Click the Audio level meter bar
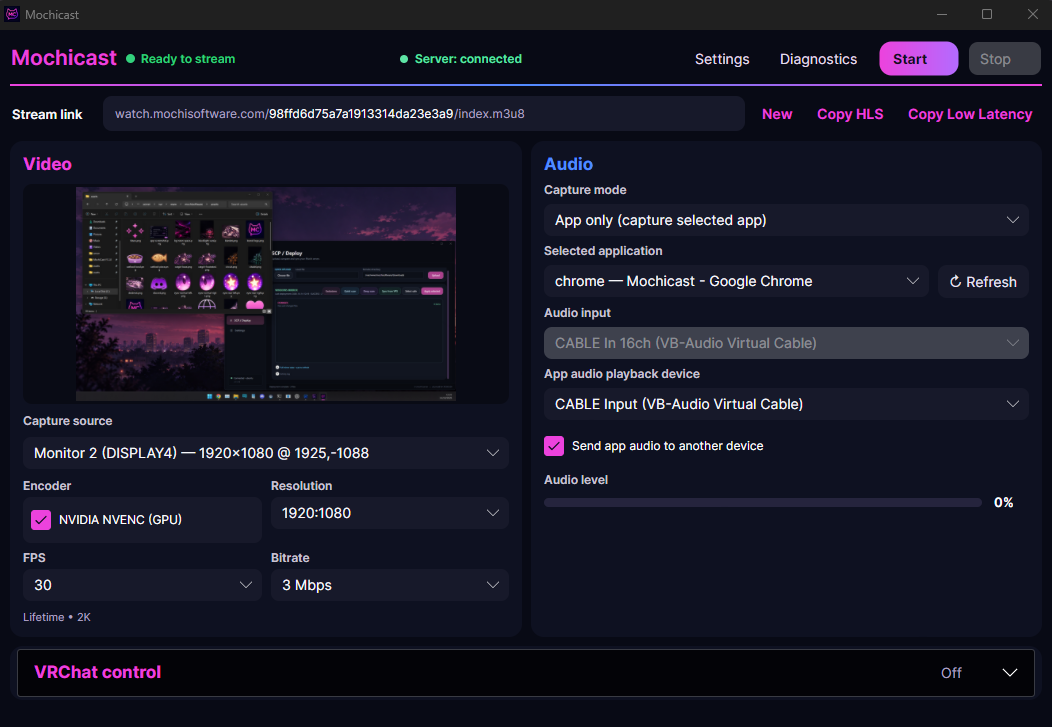Image resolution: width=1052 pixels, height=727 pixels. pos(763,502)
